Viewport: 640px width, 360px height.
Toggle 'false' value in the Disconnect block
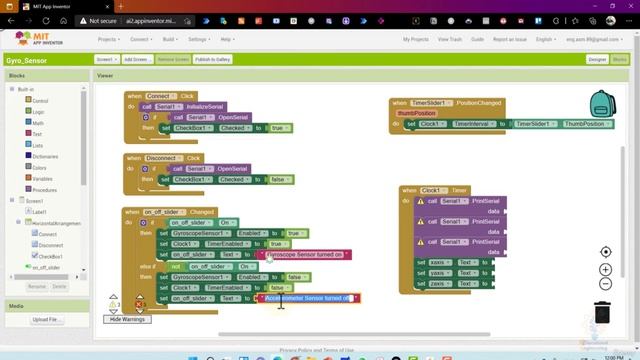[280, 180]
